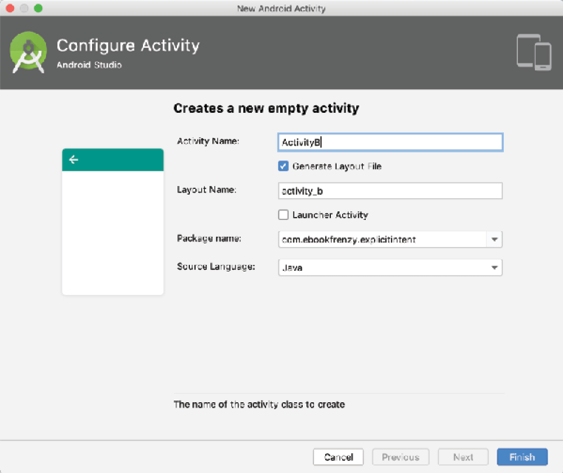
Task: Open the Source Language dropdown arrow
Action: pos(494,268)
